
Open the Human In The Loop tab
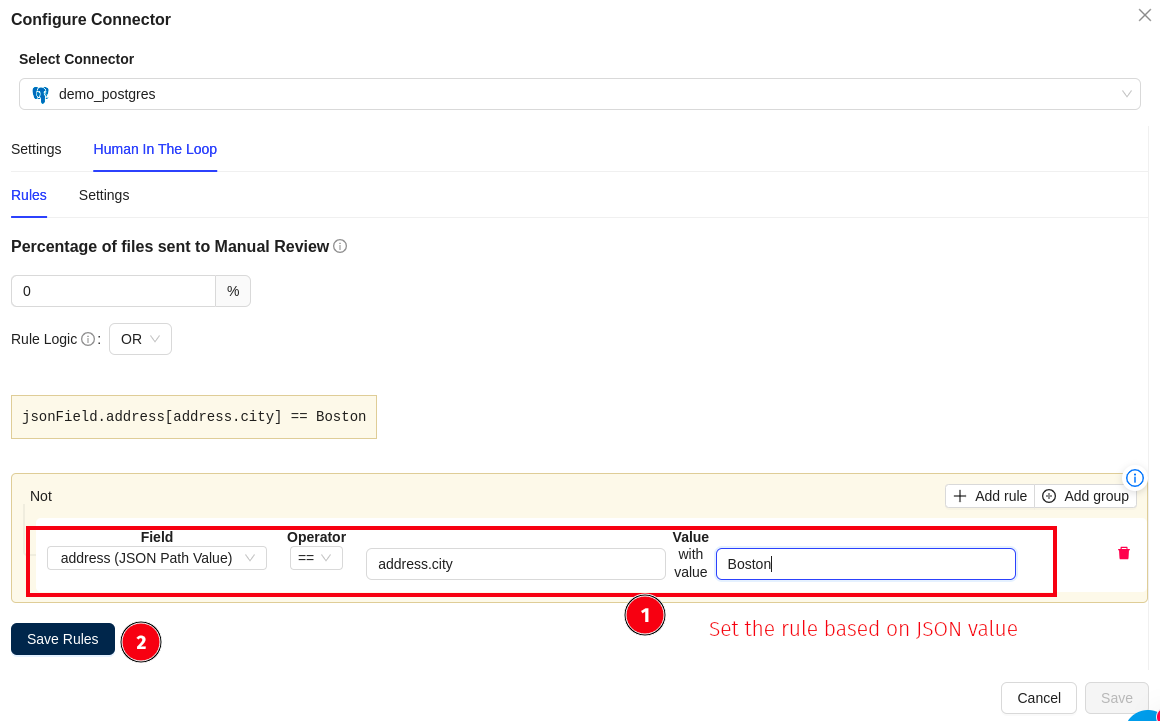155,149
